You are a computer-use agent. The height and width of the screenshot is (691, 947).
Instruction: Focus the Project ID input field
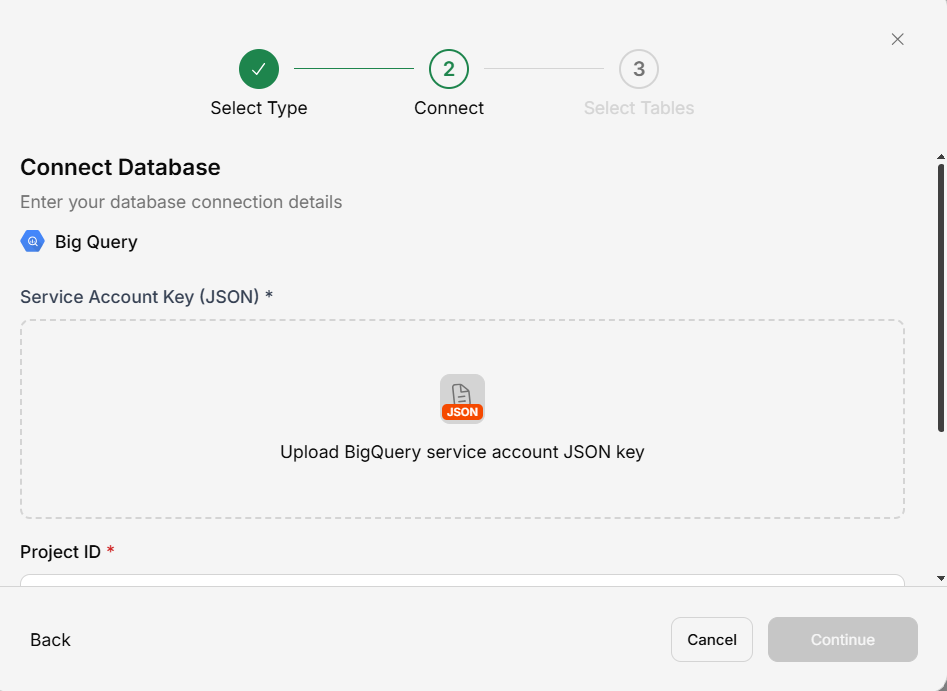tap(462, 580)
